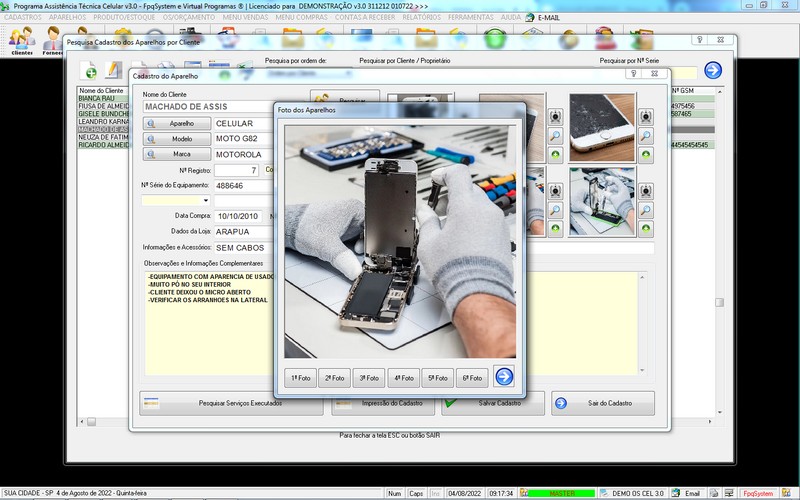This screenshot has height=500, width=800.
Task: Click the add new record icon with green plus
Action: point(90,71)
